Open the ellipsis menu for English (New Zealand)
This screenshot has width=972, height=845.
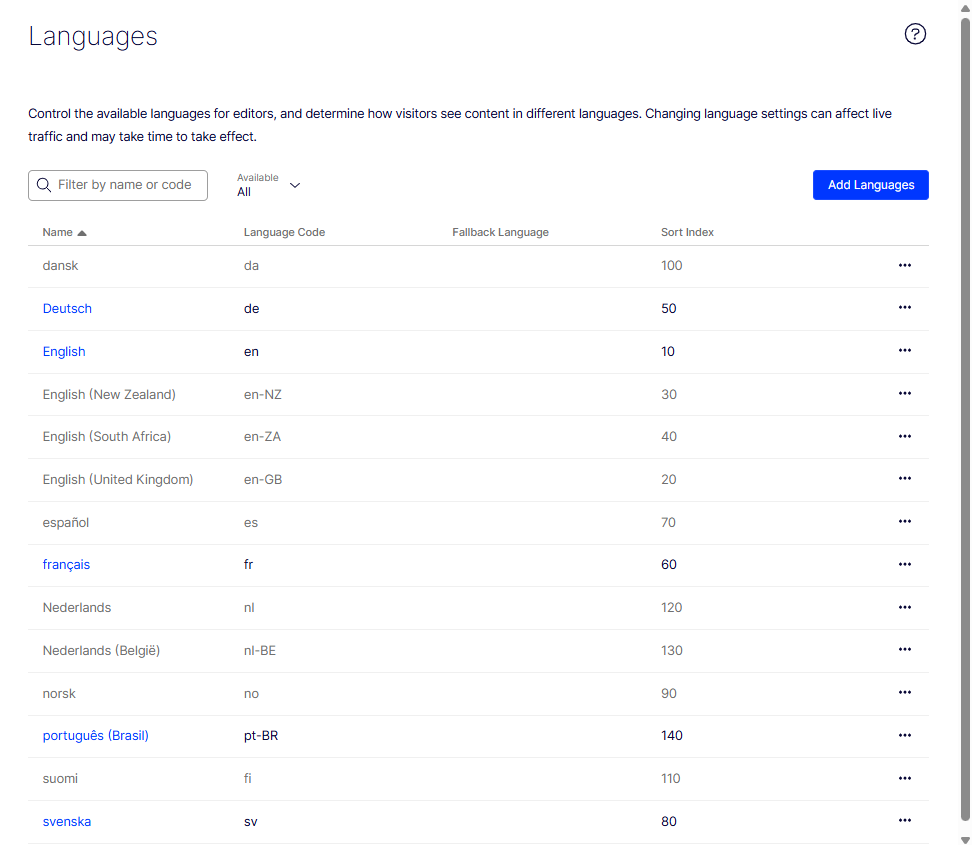coord(904,394)
